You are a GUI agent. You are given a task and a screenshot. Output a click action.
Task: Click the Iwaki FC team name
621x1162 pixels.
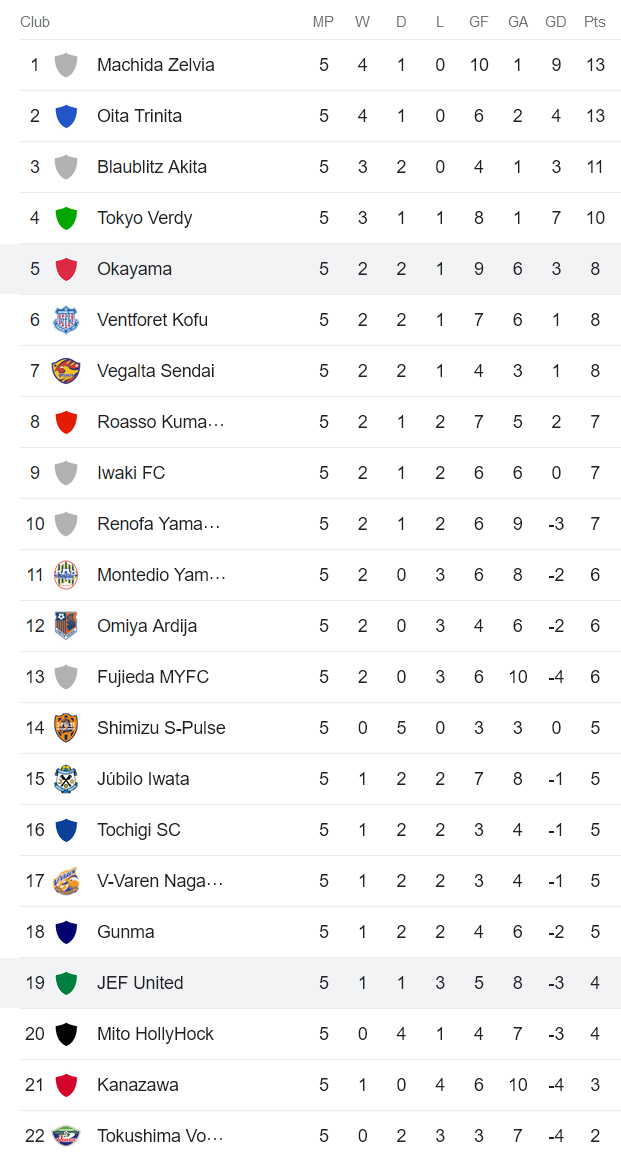(x=133, y=472)
